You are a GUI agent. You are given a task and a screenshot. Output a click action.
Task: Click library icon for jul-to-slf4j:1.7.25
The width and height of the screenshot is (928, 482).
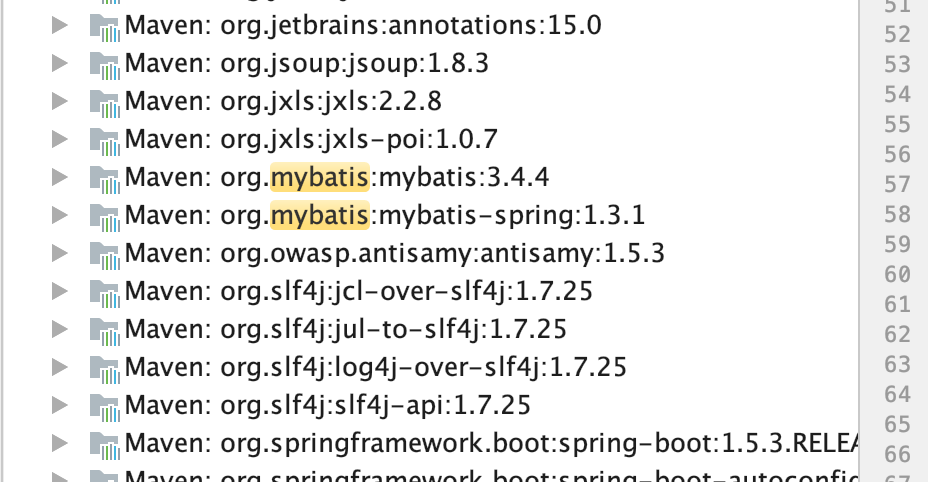coord(105,330)
